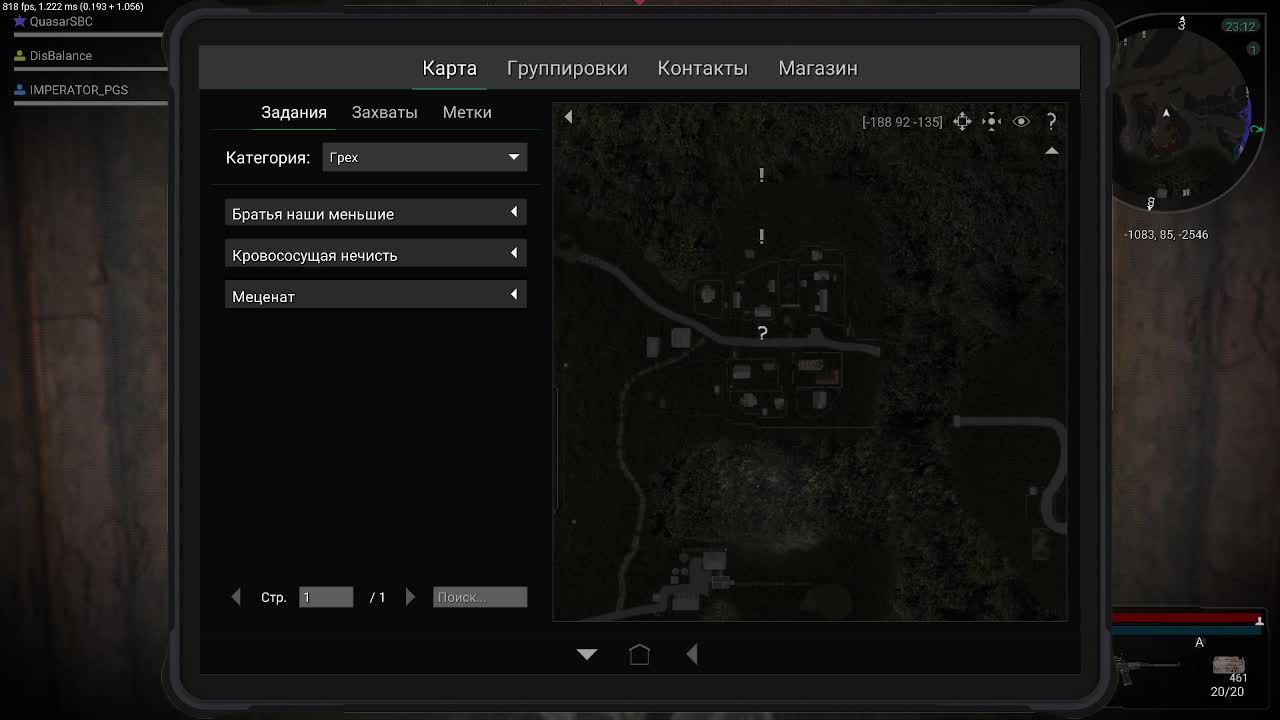
Task: Click the world coordinates -1083, 85, -2546
Action: point(1166,235)
